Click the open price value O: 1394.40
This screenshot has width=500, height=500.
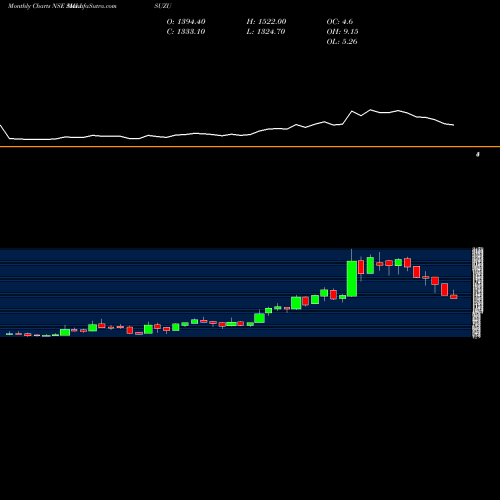click(x=186, y=22)
